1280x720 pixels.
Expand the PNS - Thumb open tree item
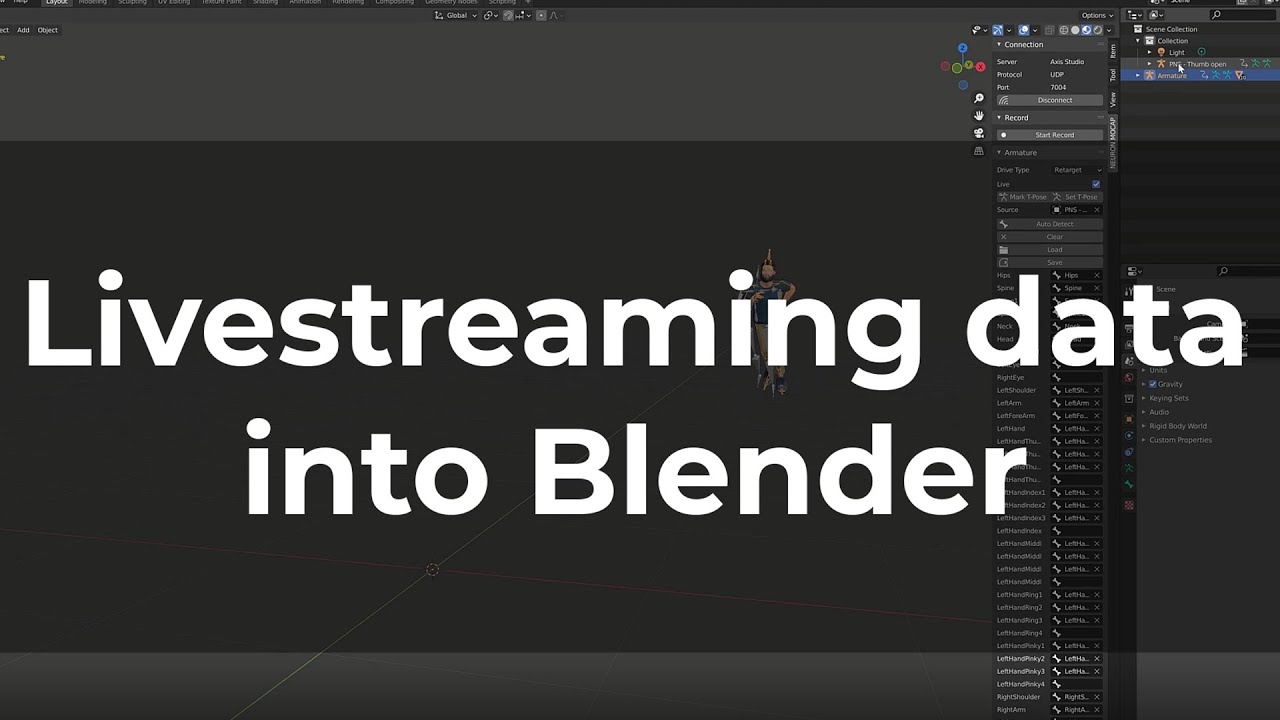(x=1149, y=64)
